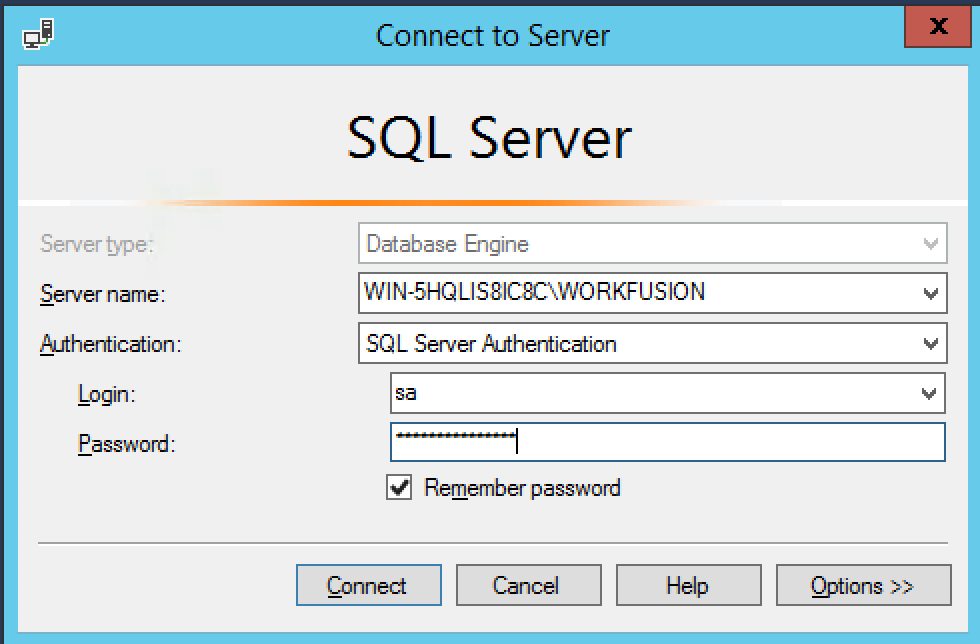Click the 'Connect to Server' window title
This screenshot has width=980, height=644.
pos(492,36)
